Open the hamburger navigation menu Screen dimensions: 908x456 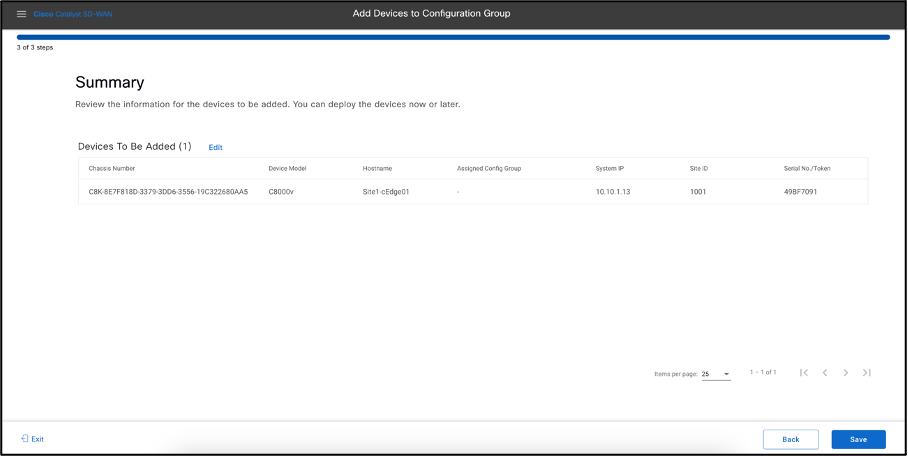coord(21,14)
